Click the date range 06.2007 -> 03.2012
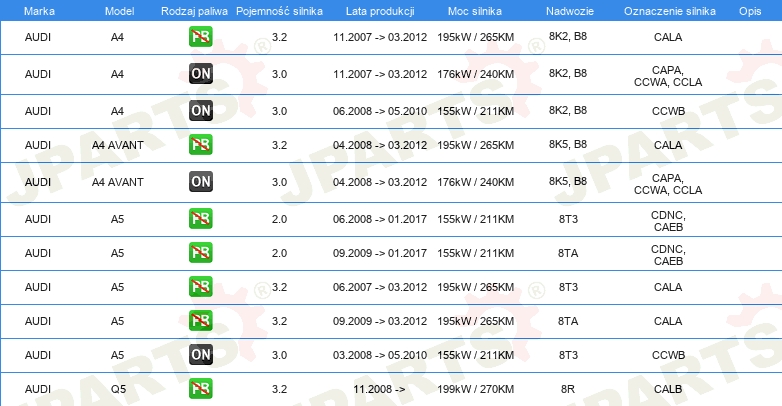 (x=380, y=287)
